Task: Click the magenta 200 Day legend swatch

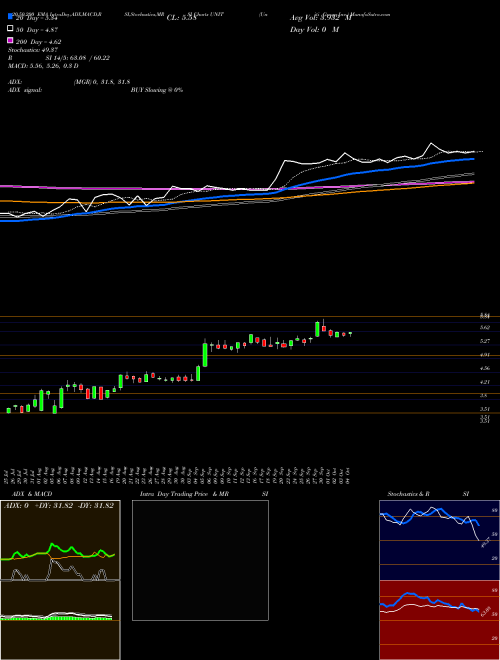Action: coord(11,41)
